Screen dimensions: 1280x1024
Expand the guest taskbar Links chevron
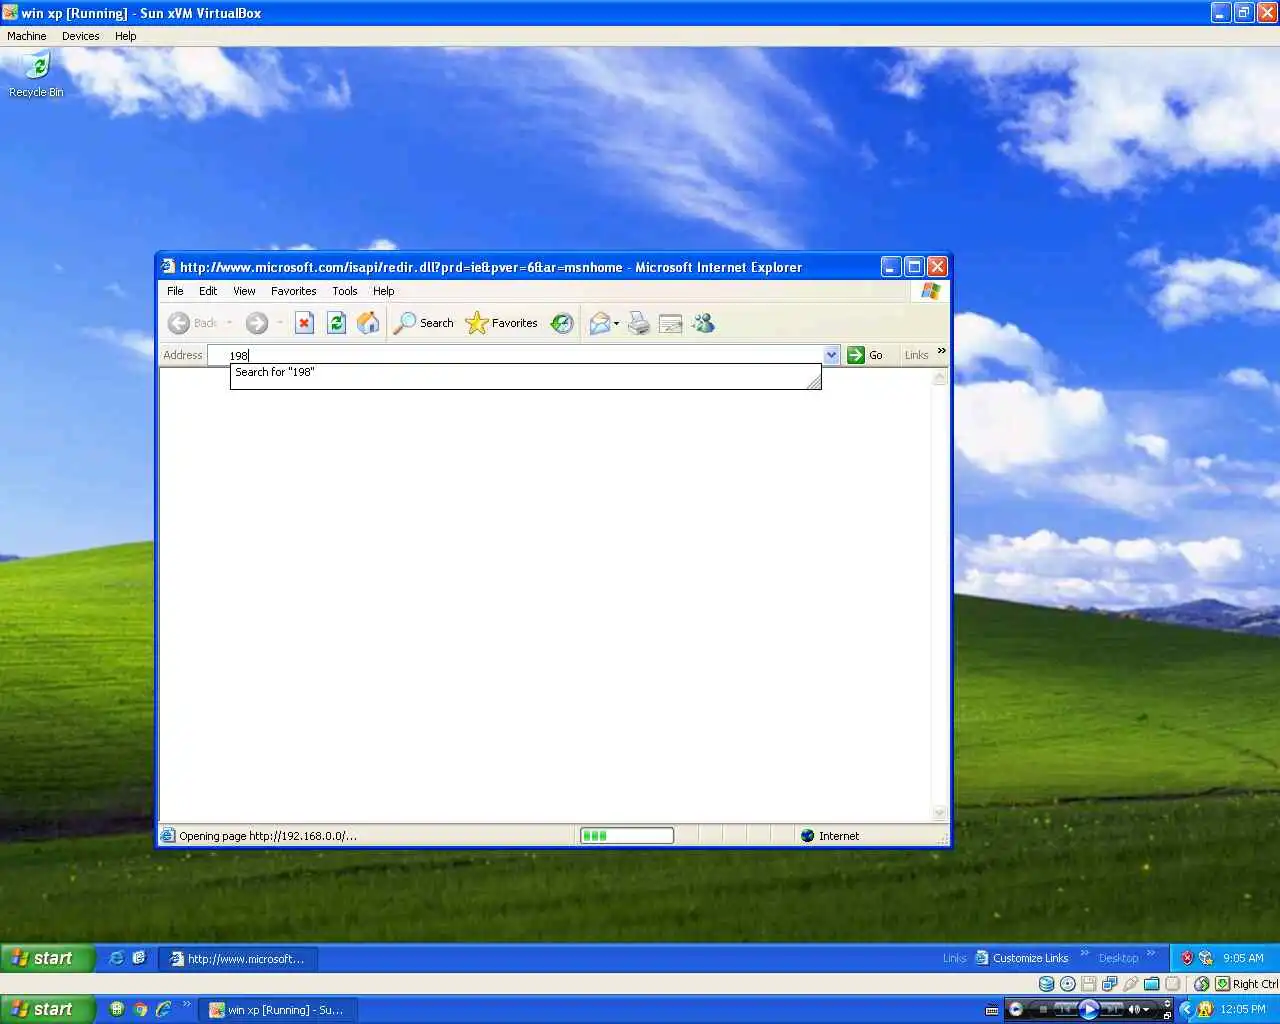coord(1085,953)
